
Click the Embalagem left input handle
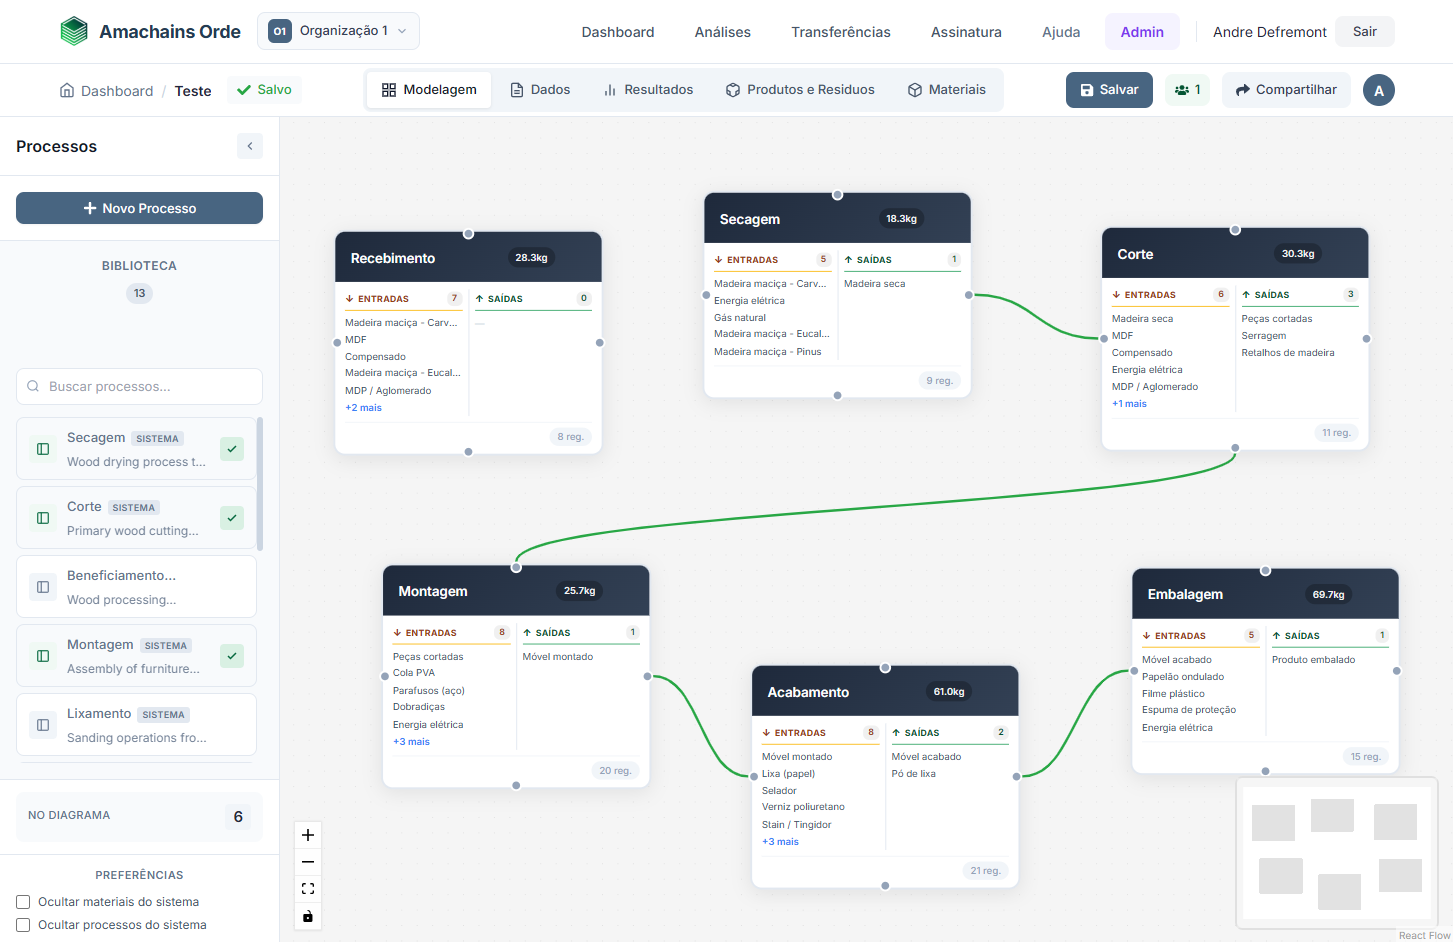click(1134, 671)
